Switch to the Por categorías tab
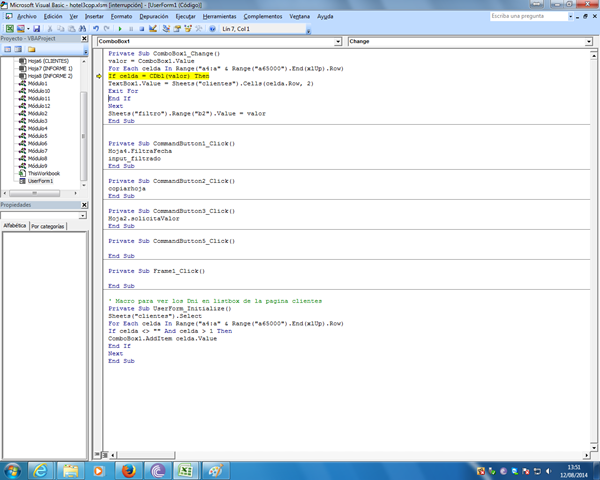The image size is (600, 480). 49,226
